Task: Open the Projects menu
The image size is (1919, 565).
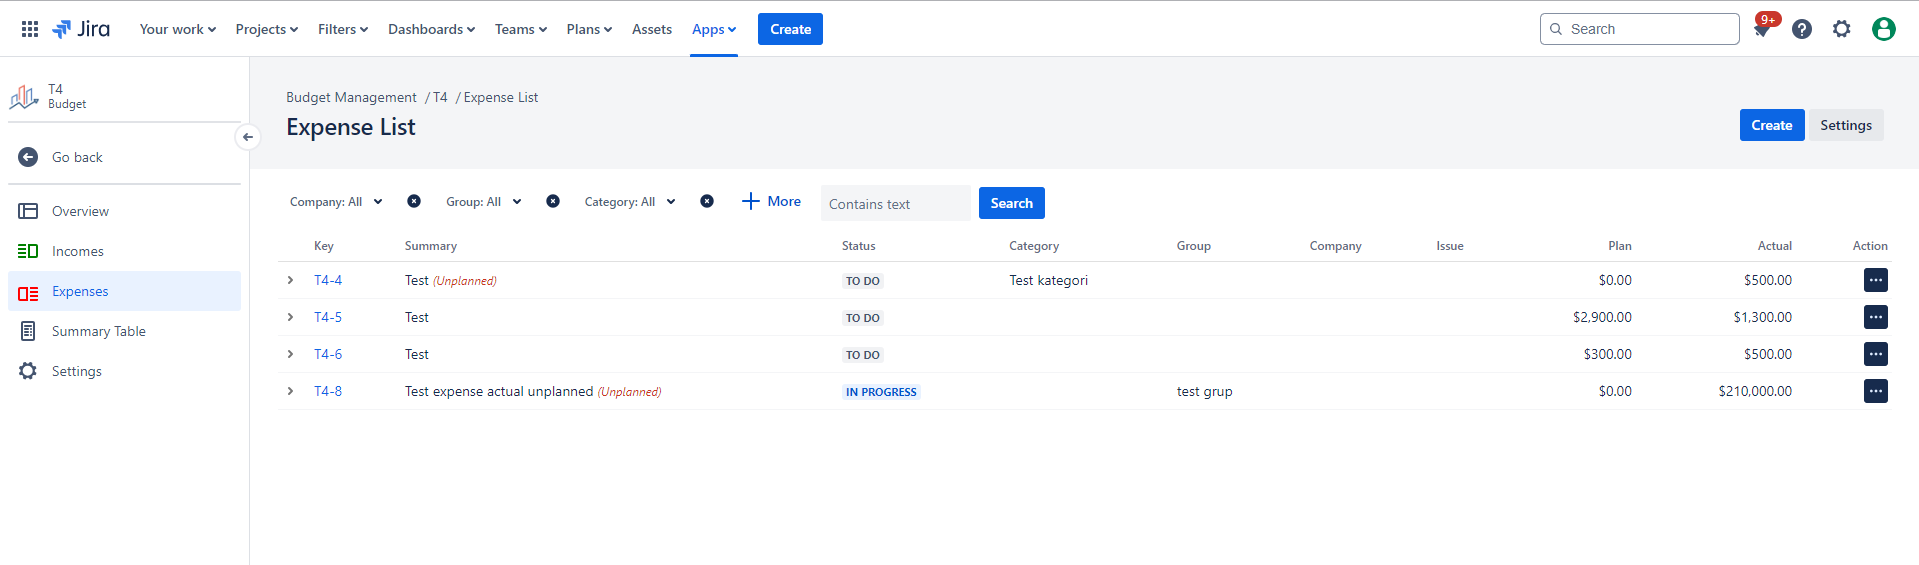Action: (267, 29)
